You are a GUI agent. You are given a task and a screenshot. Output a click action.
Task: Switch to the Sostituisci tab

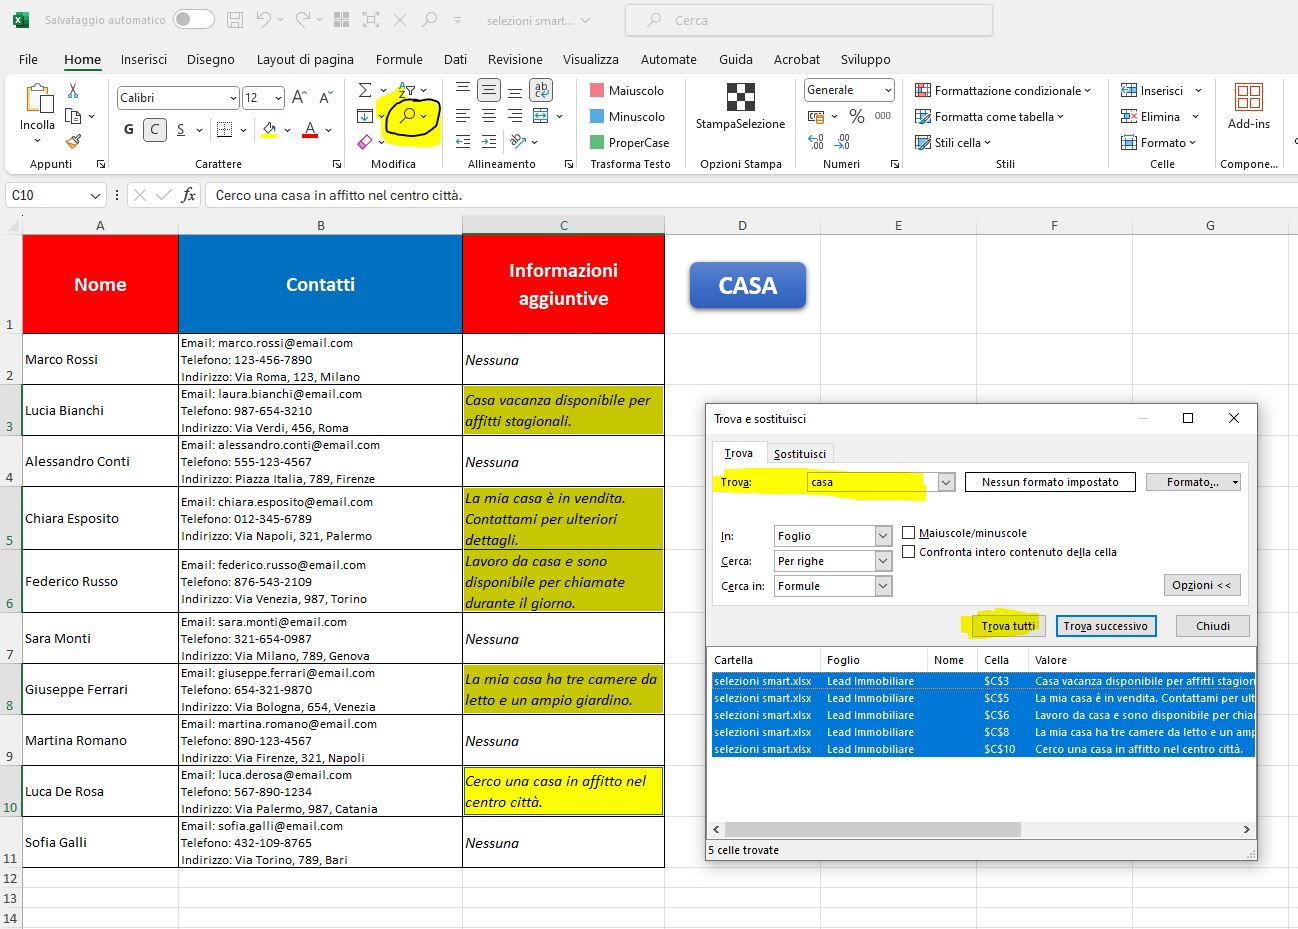(x=800, y=454)
